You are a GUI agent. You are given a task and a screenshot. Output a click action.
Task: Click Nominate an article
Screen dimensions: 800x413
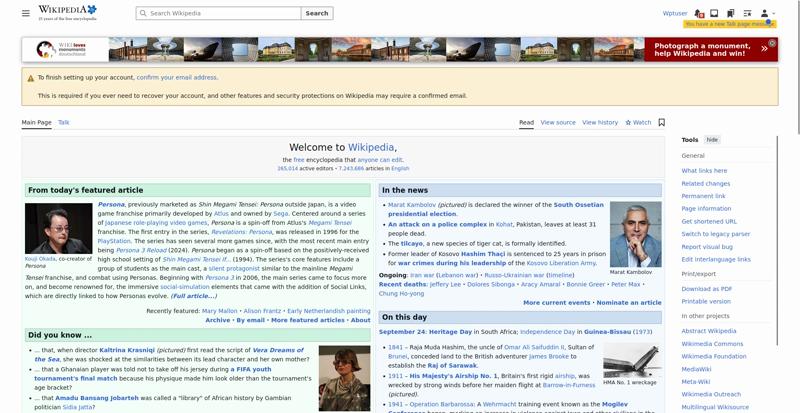point(629,303)
